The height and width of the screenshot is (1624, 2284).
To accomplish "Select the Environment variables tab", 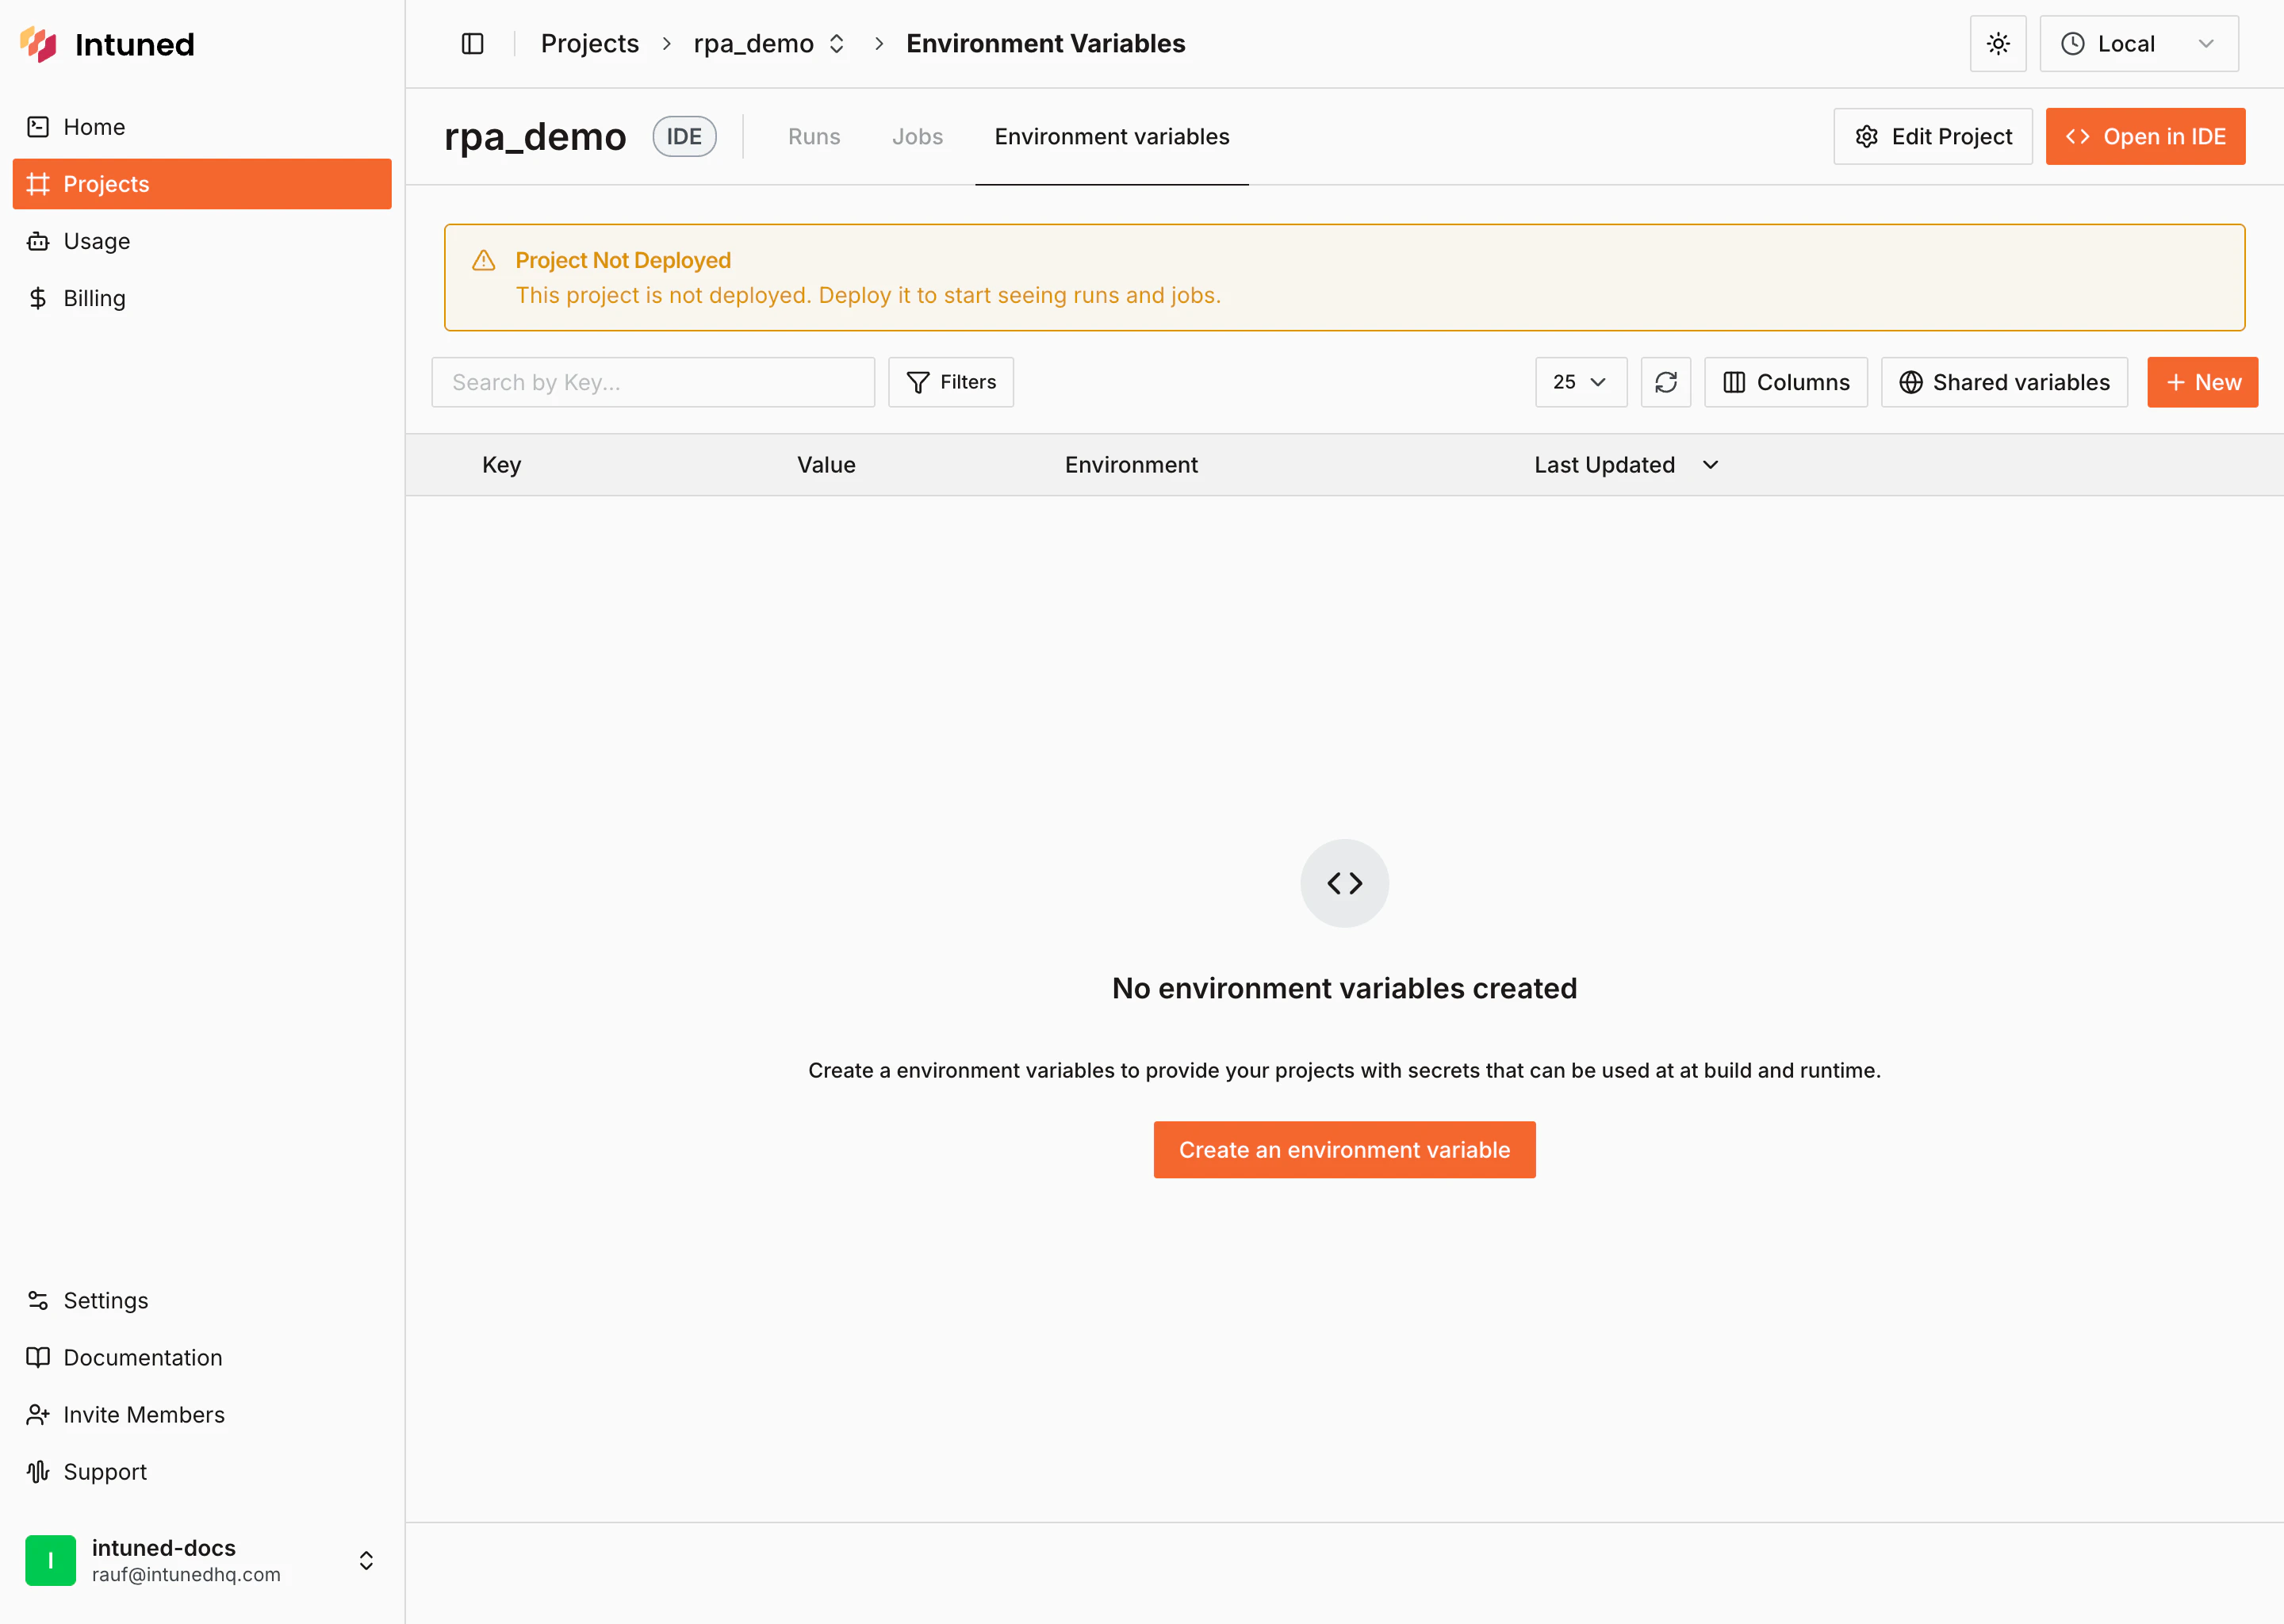I will [x=1112, y=137].
